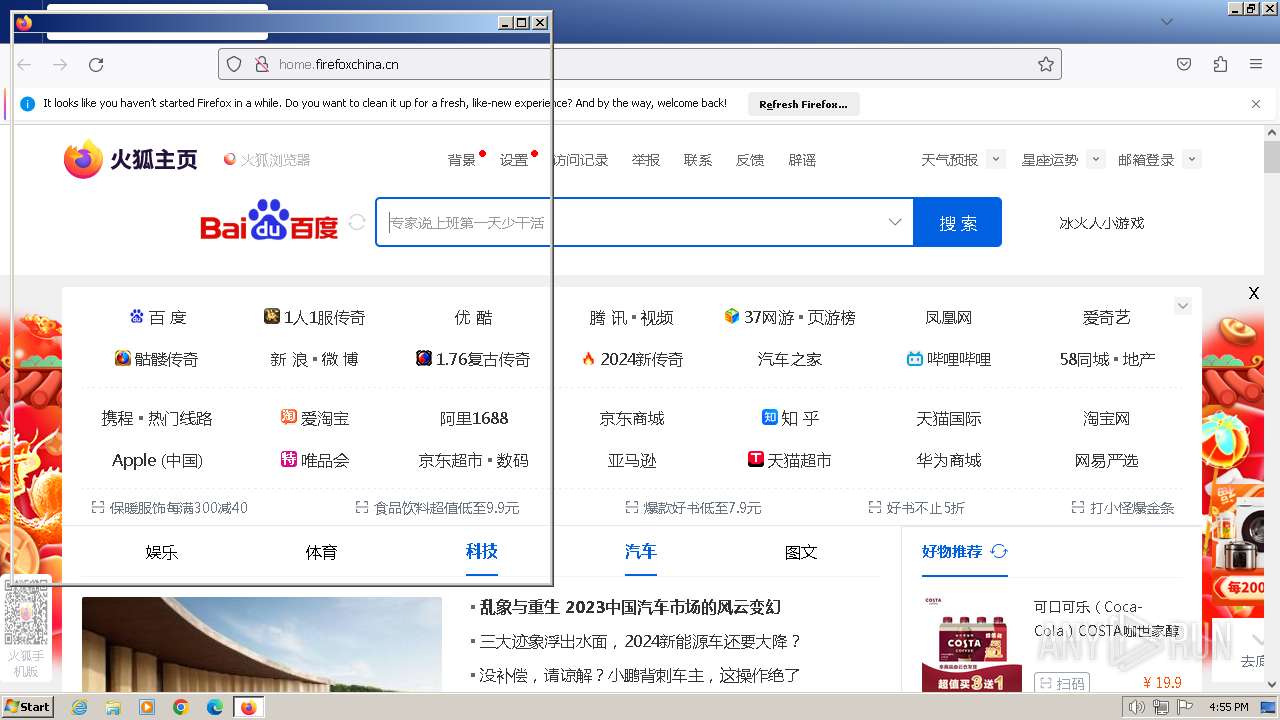Click the Baidu logo
This screenshot has height=720, width=1280.
269,222
